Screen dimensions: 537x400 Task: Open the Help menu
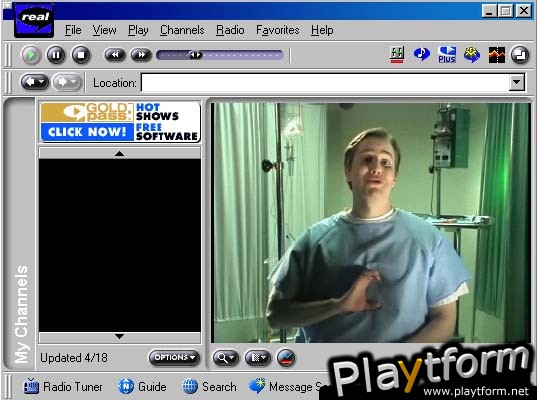click(x=322, y=30)
